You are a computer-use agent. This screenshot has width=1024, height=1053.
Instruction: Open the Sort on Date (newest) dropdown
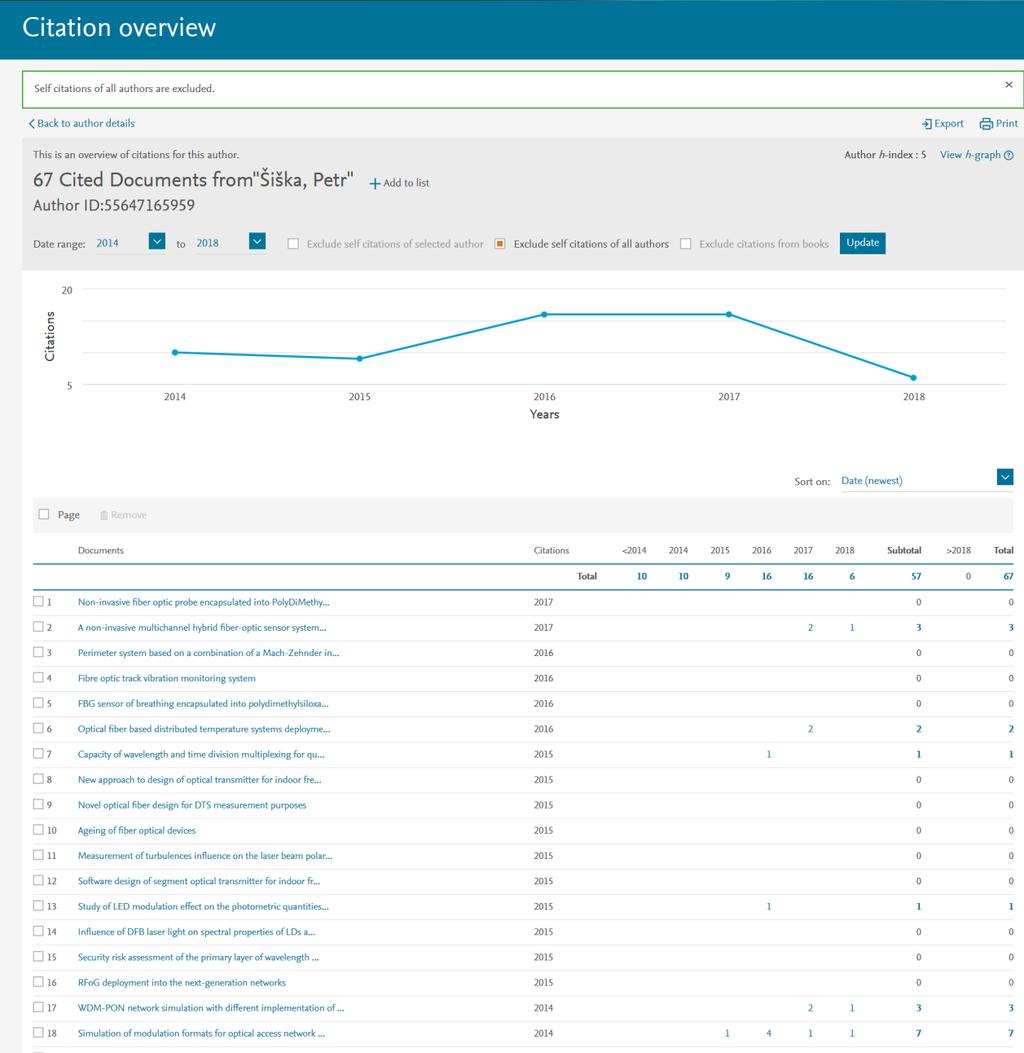(x=1005, y=477)
